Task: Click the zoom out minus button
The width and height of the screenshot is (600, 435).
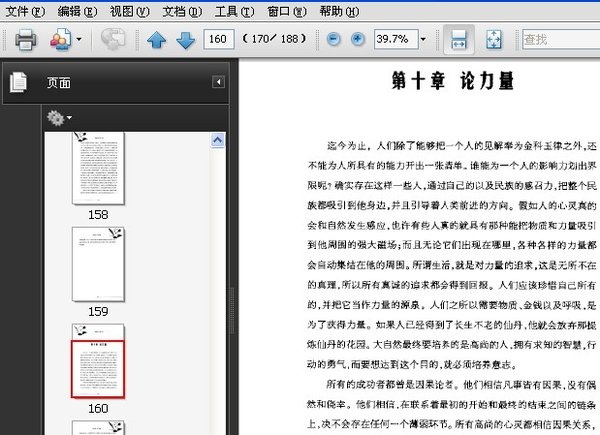Action: pos(335,39)
